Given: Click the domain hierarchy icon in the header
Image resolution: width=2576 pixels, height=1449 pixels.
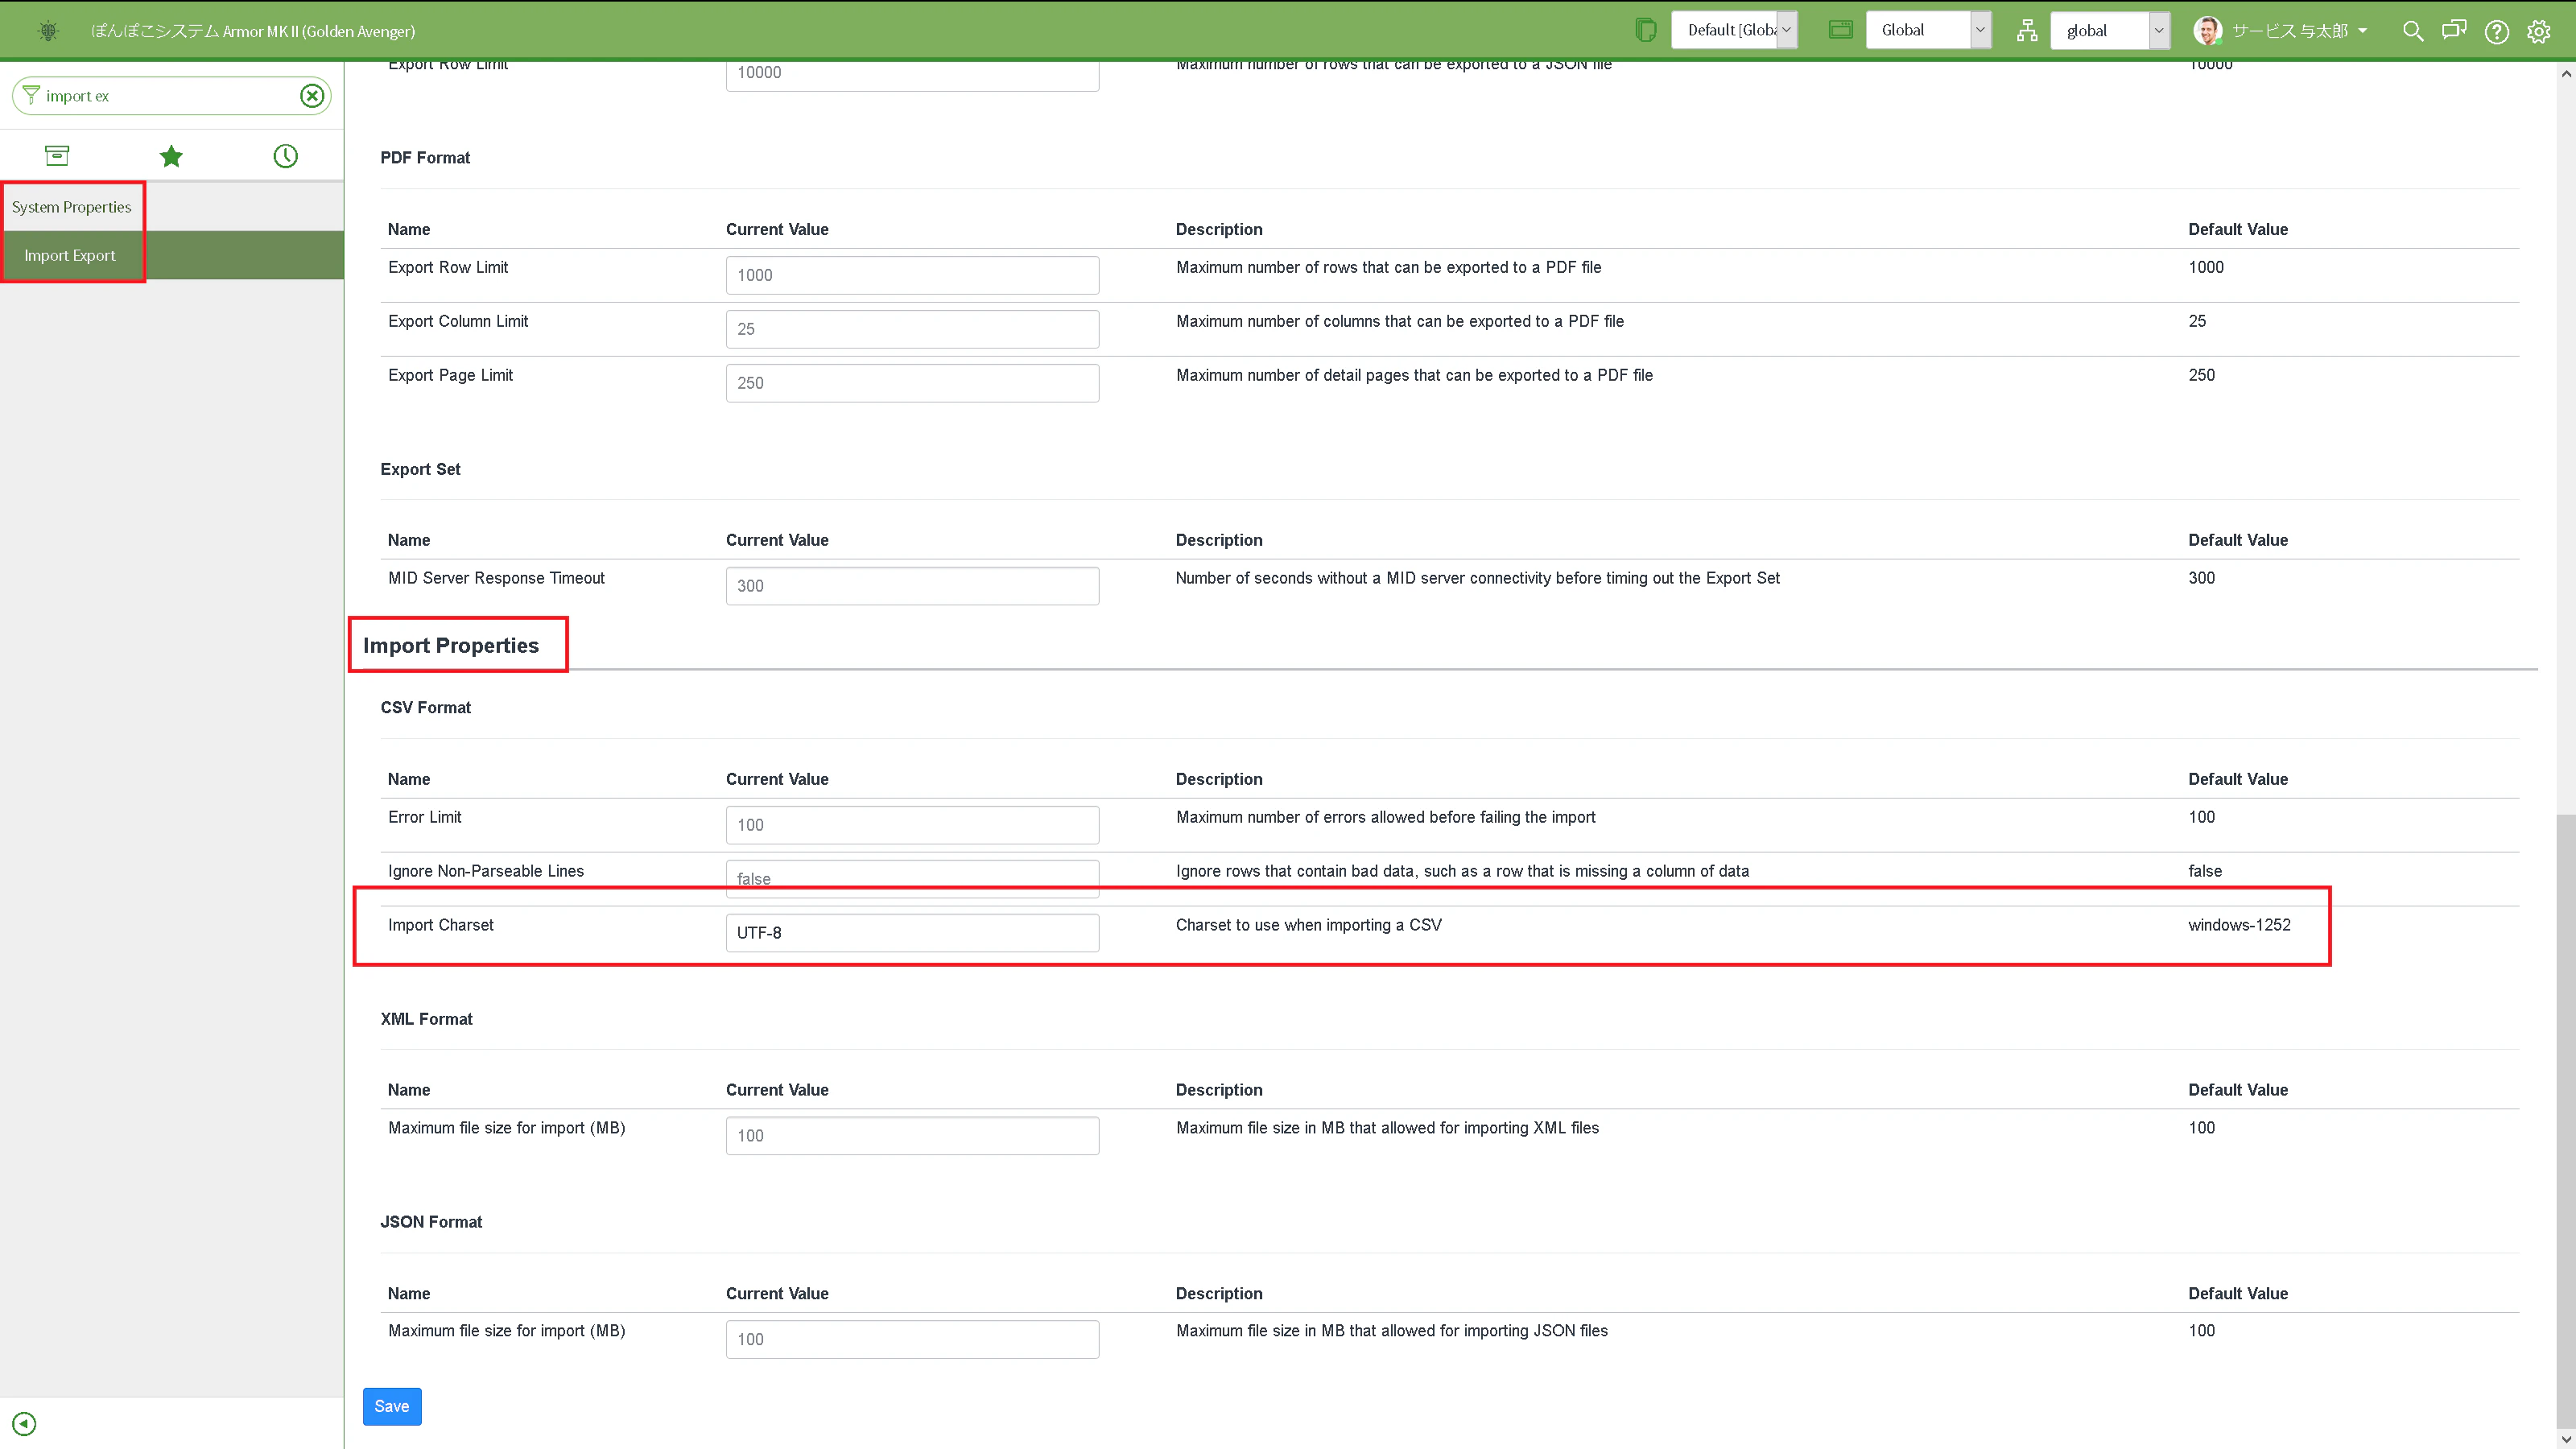Looking at the screenshot, I should point(2027,31).
